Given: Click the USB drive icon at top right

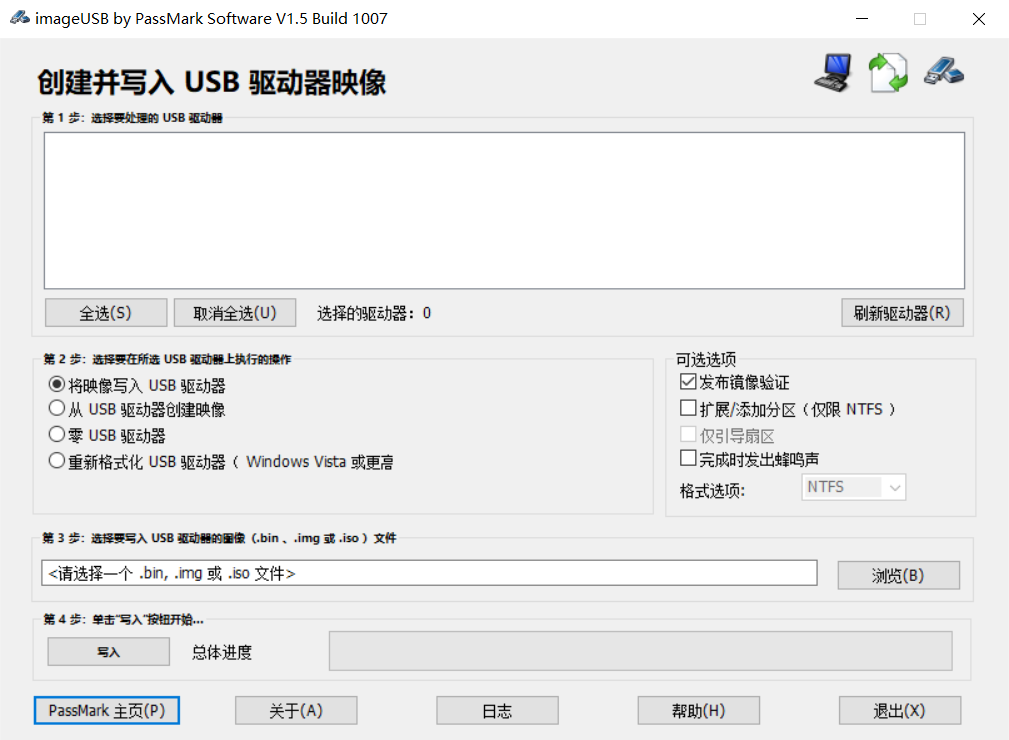Looking at the screenshot, I should 944,71.
